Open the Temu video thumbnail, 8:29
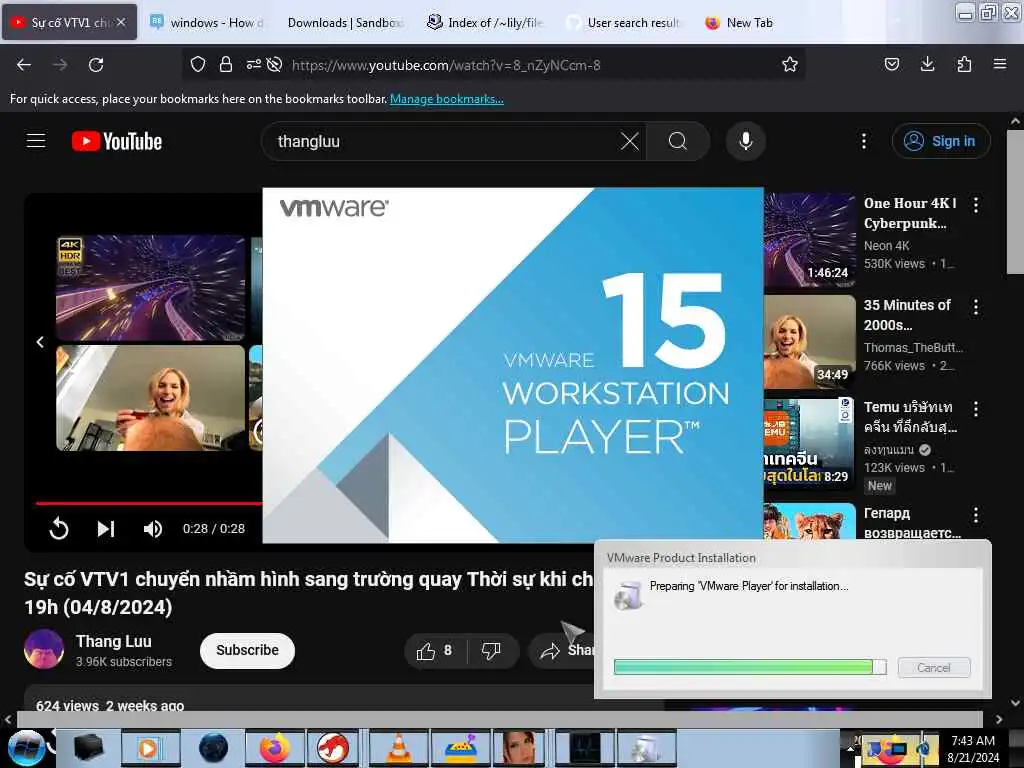This screenshot has width=1024, height=768. 810,443
